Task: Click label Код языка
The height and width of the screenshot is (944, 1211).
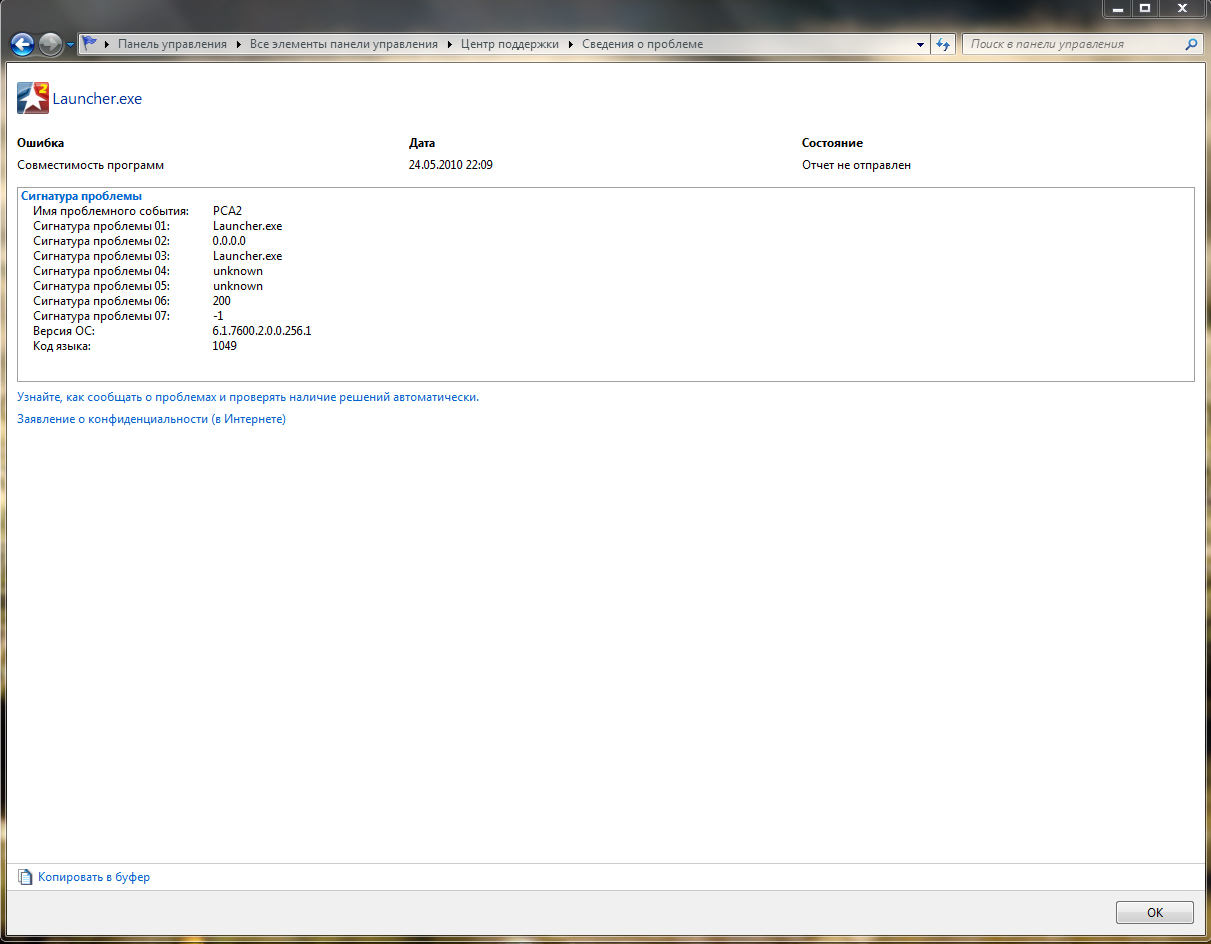Action: pos(62,346)
